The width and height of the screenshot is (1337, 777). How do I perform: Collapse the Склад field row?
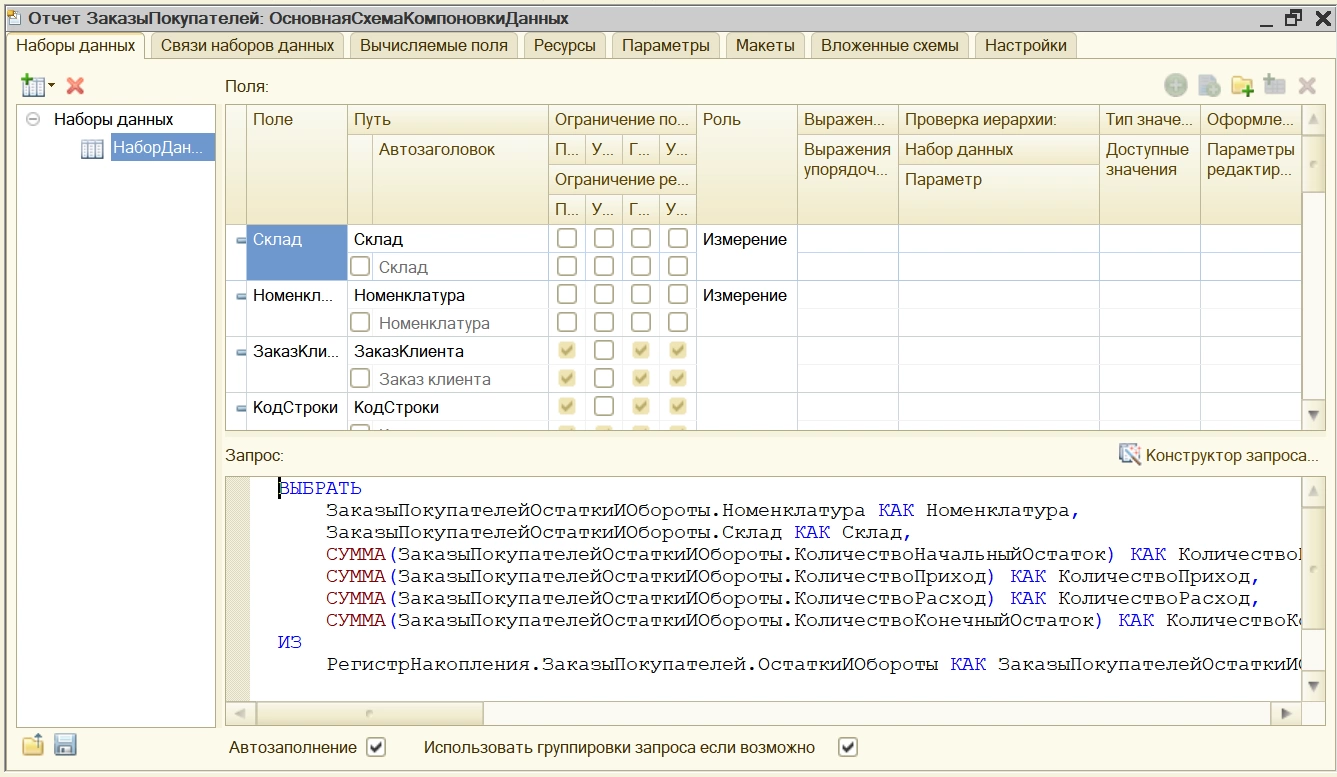(x=241, y=240)
